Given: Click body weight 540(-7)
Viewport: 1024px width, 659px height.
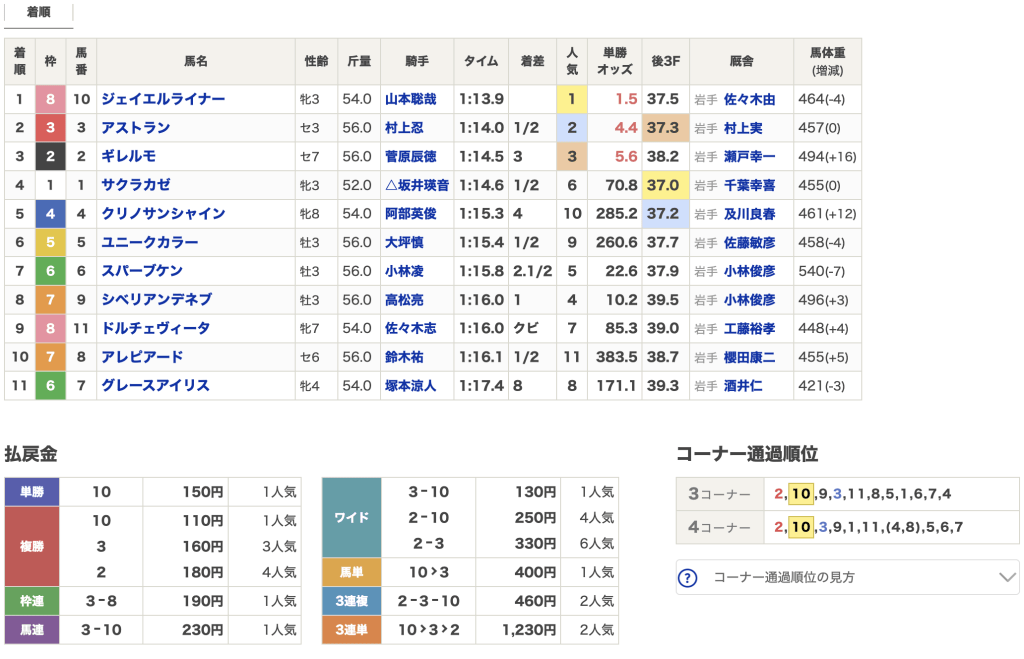Looking at the screenshot, I should coord(822,271).
